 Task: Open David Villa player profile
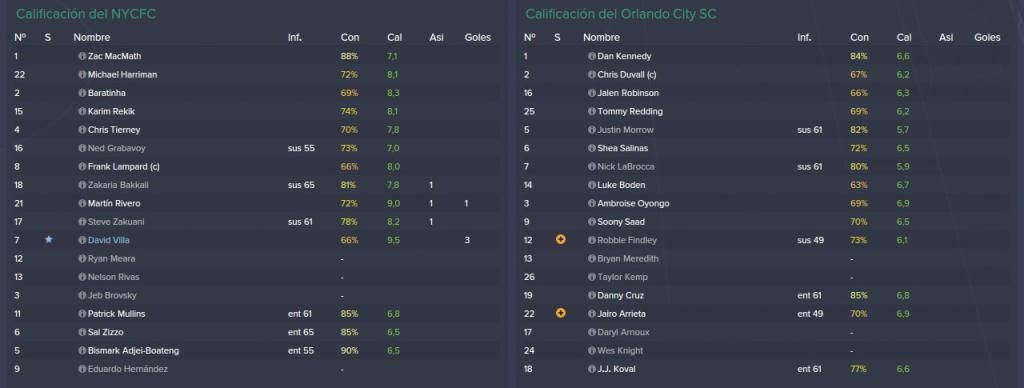coord(108,240)
